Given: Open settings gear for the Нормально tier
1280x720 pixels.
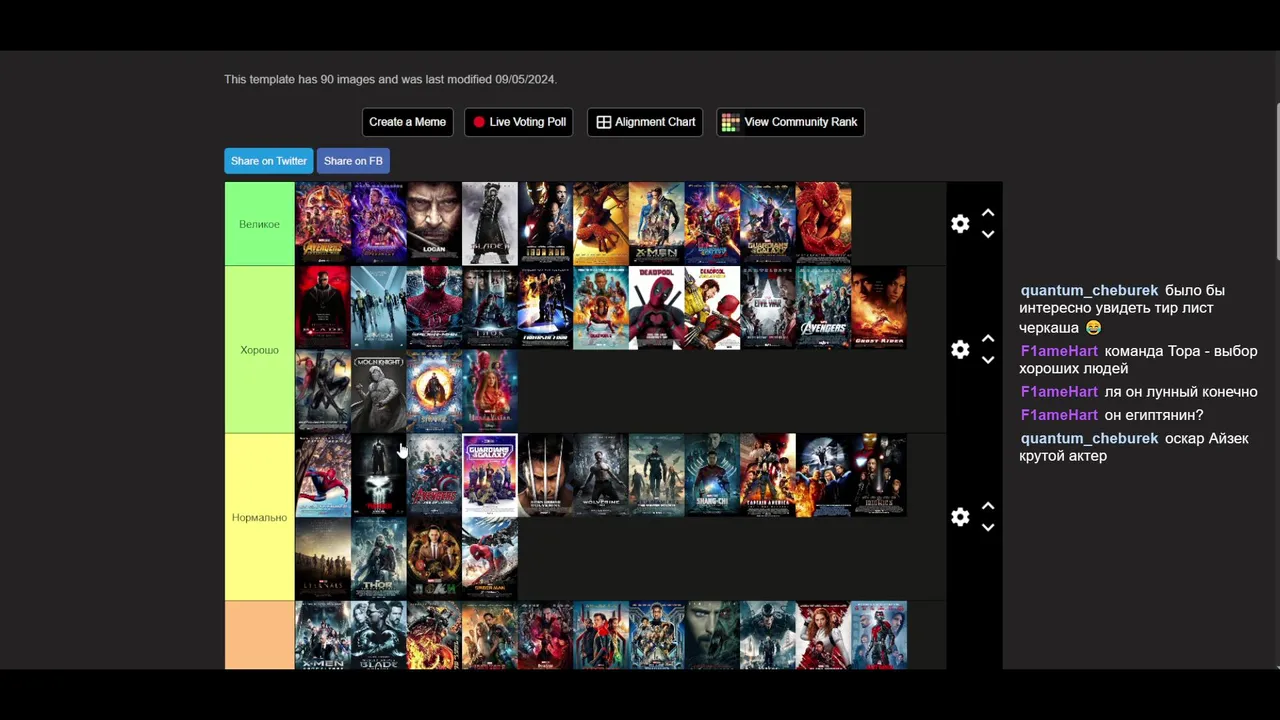Looking at the screenshot, I should [x=960, y=517].
